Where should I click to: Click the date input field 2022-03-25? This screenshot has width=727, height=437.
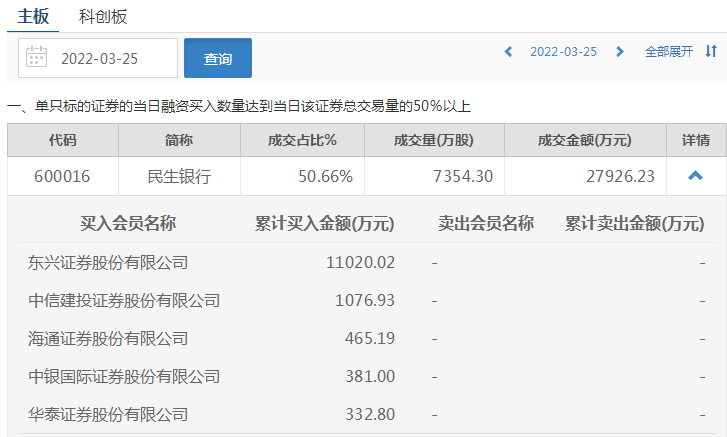click(x=98, y=58)
